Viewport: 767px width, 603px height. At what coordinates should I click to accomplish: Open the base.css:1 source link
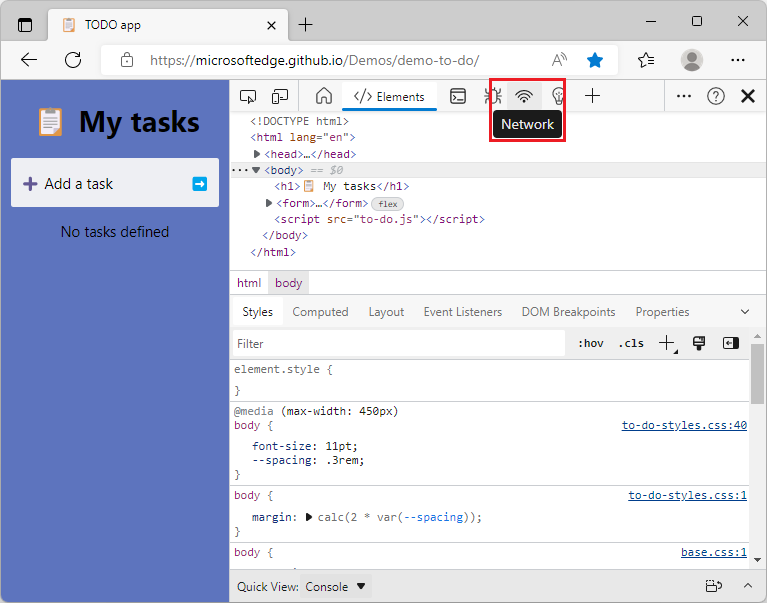tap(714, 552)
